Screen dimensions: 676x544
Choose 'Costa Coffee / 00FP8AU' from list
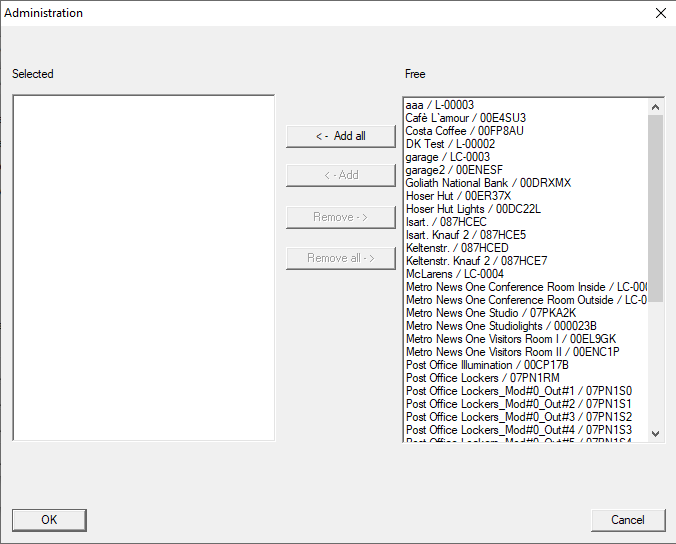(464, 131)
